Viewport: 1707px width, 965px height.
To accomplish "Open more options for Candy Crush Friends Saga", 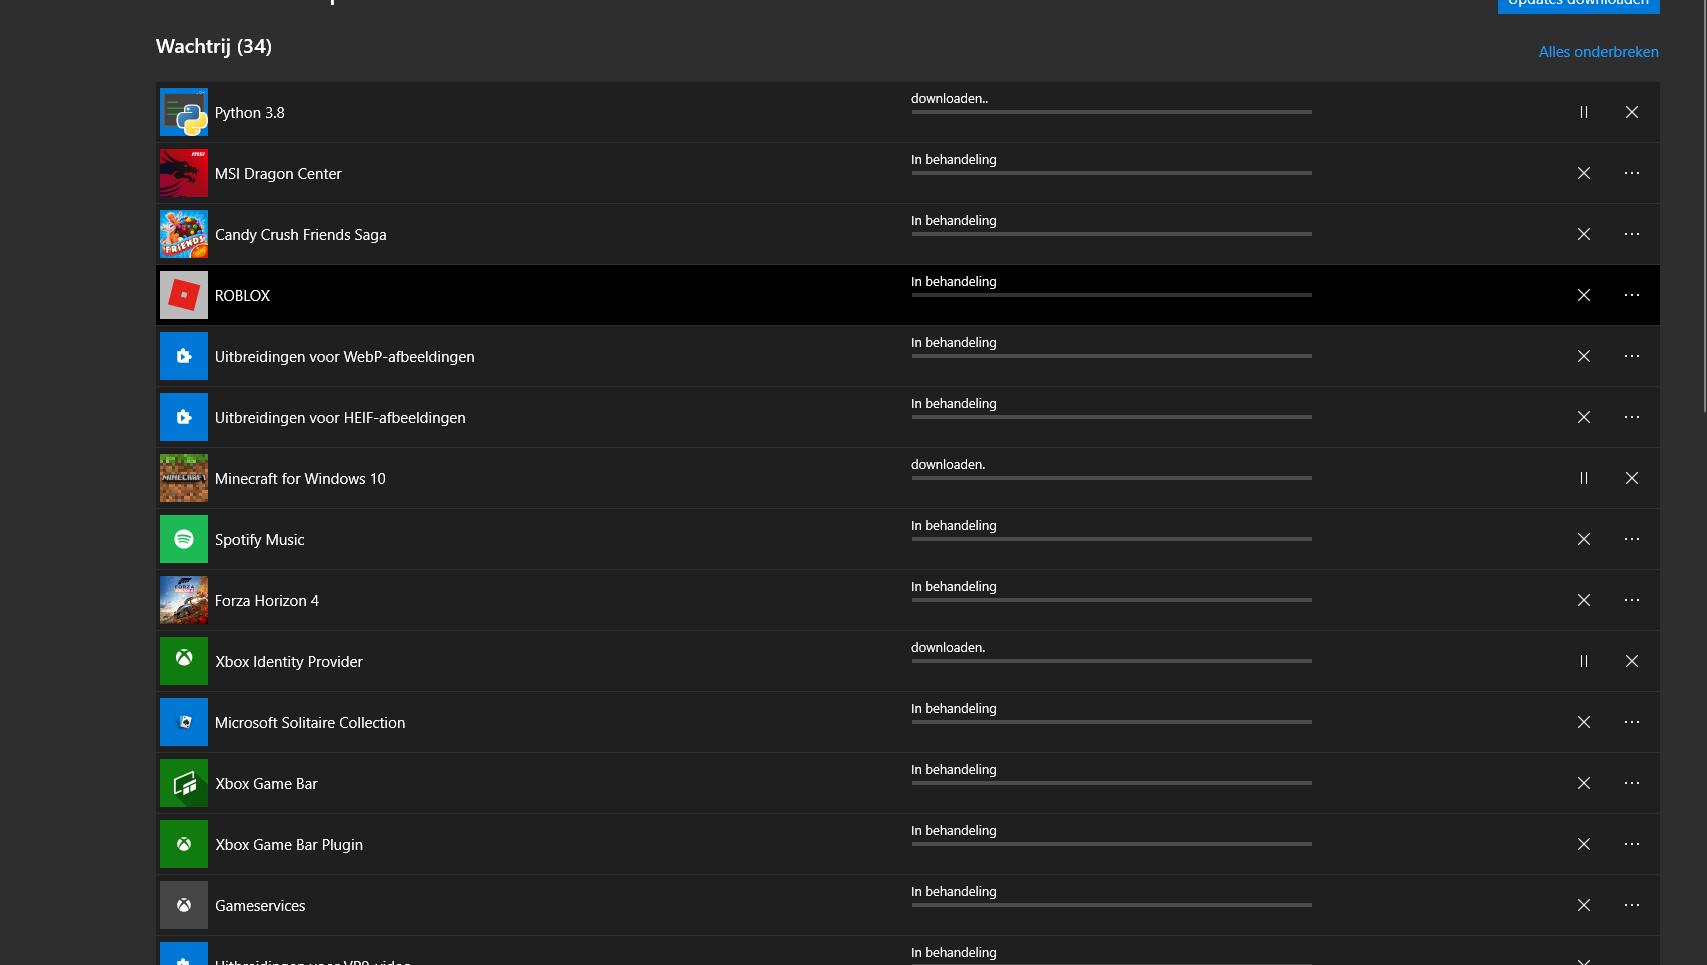I will (1632, 234).
